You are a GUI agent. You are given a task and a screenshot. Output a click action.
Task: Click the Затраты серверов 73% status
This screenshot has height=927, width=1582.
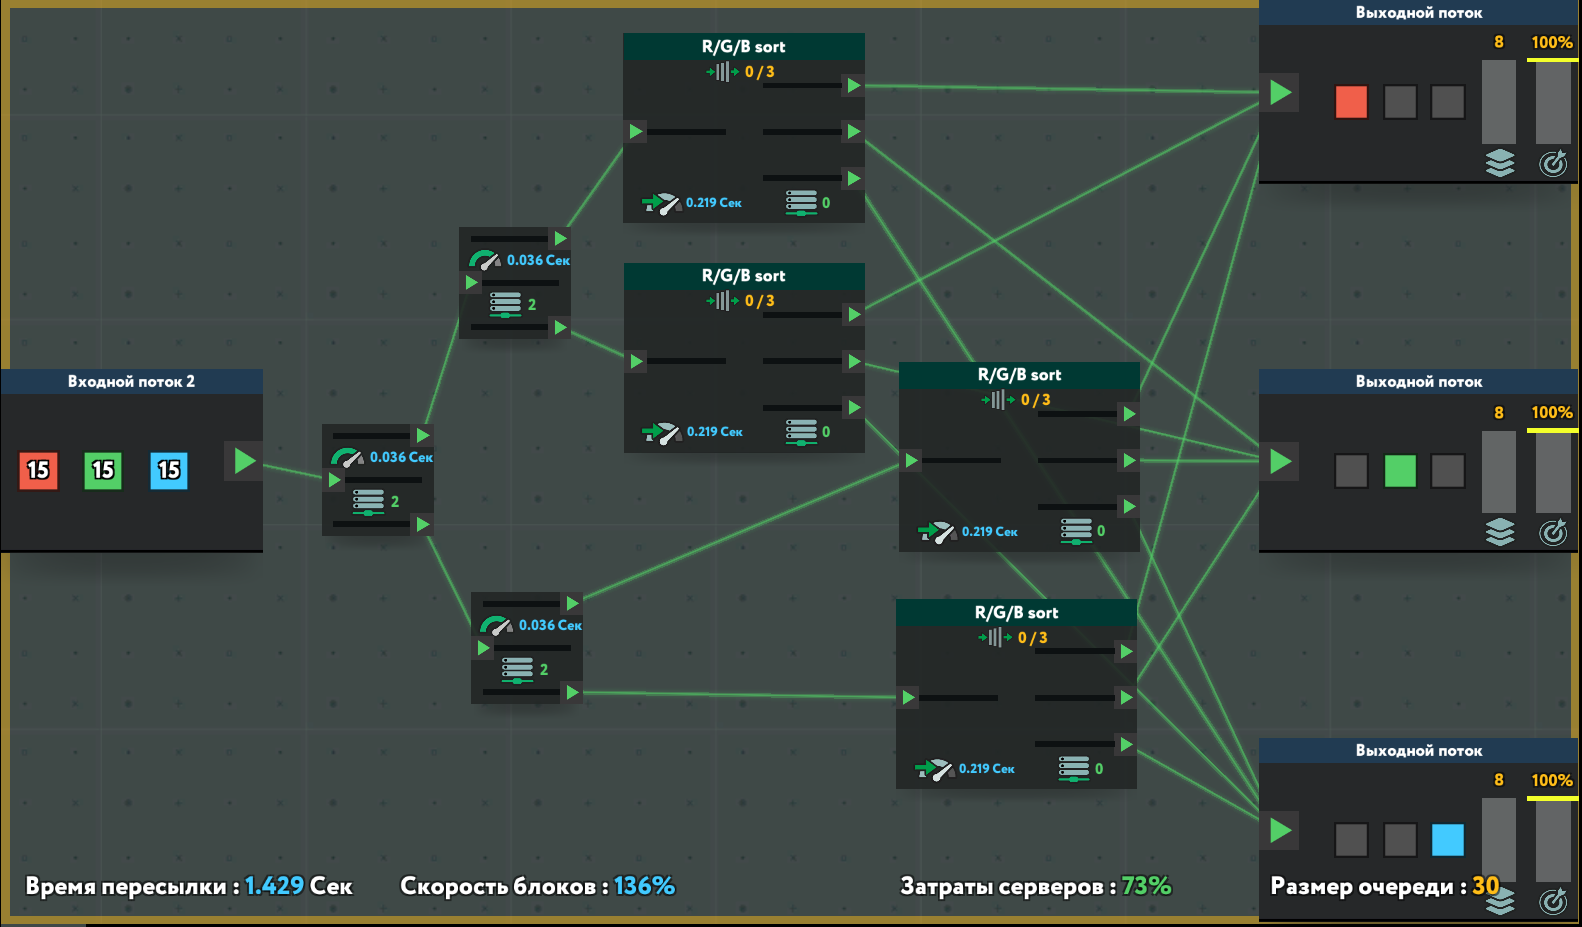pyautogui.click(x=1036, y=886)
